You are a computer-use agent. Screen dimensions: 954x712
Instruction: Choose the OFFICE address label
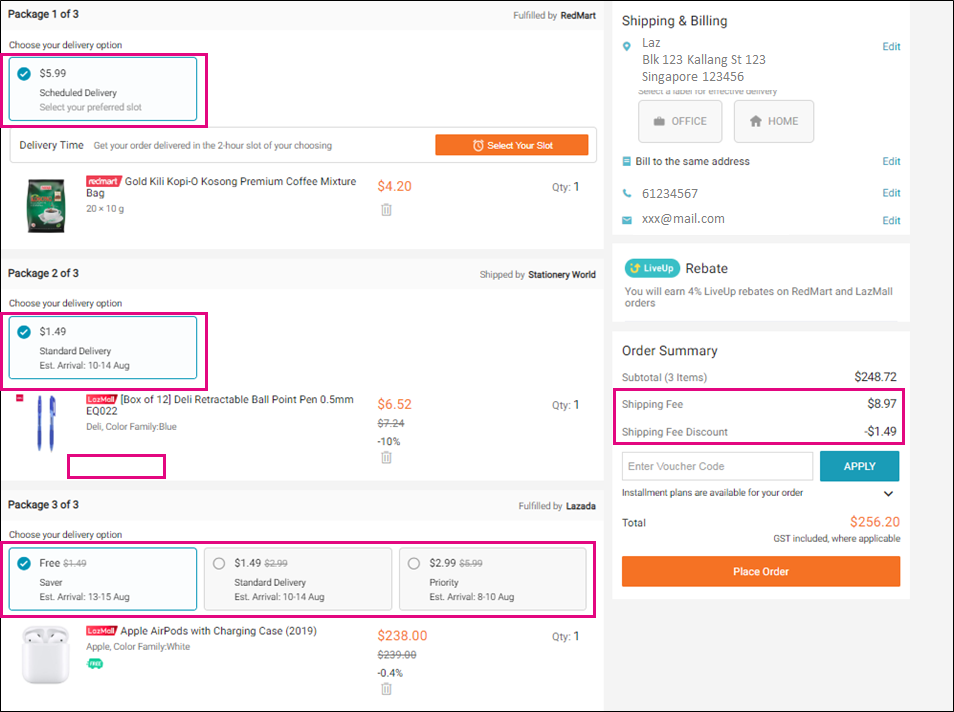[x=680, y=121]
